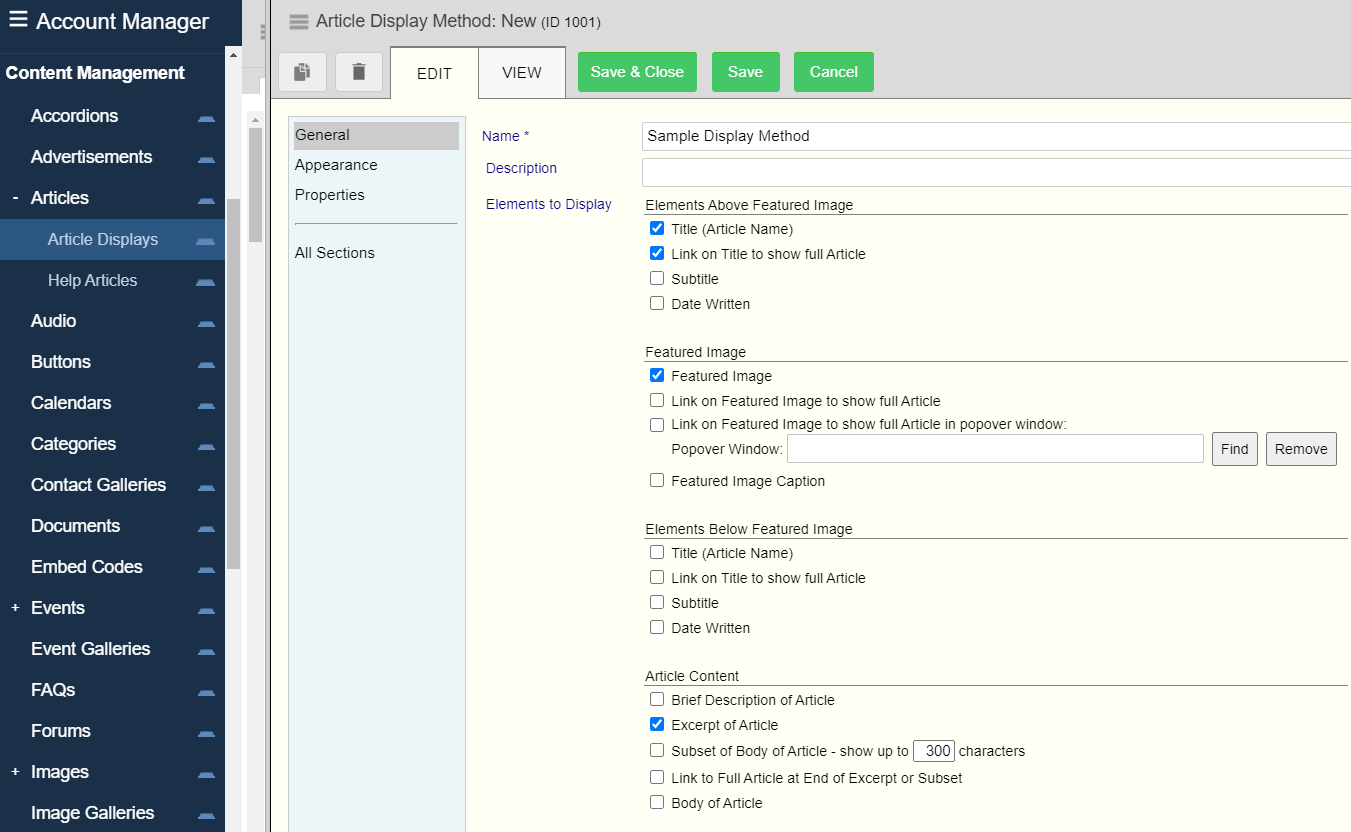Viewport: 1351px width, 832px height.
Task: Select the General section
Action: tap(376, 135)
